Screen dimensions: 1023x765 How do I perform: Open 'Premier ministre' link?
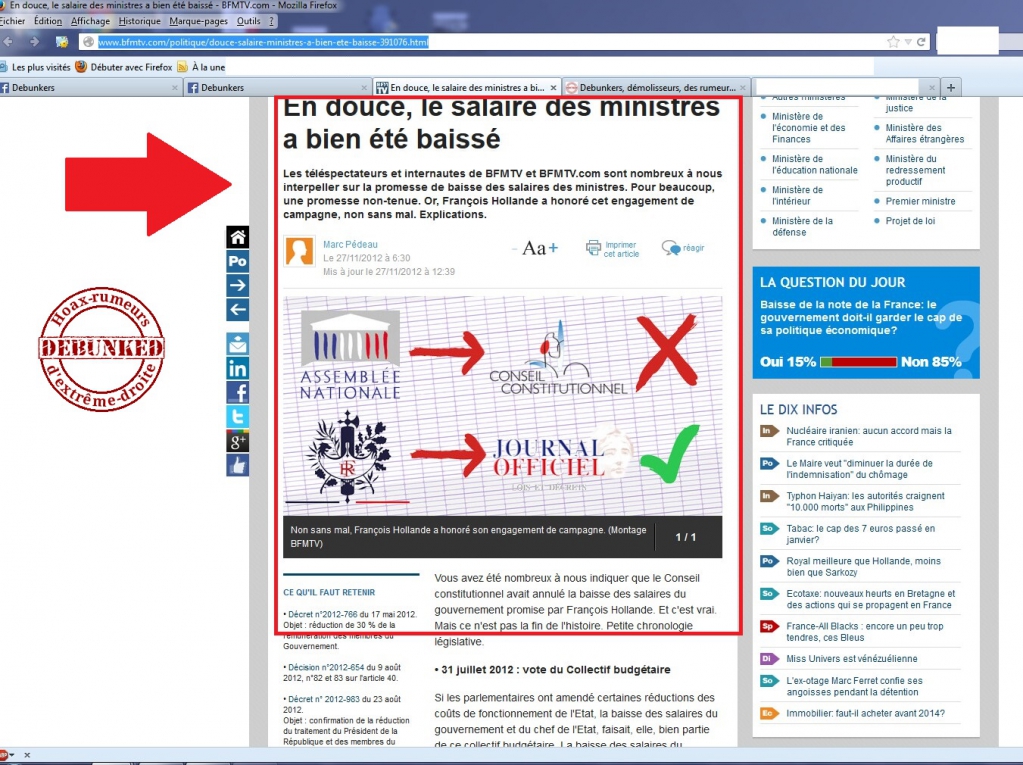pos(920,201)
